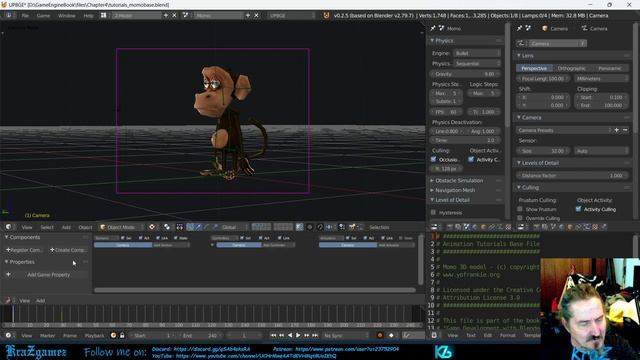
Task: Toggle snap magnet icon in viewport header
Action: click(x=320, y=227)
